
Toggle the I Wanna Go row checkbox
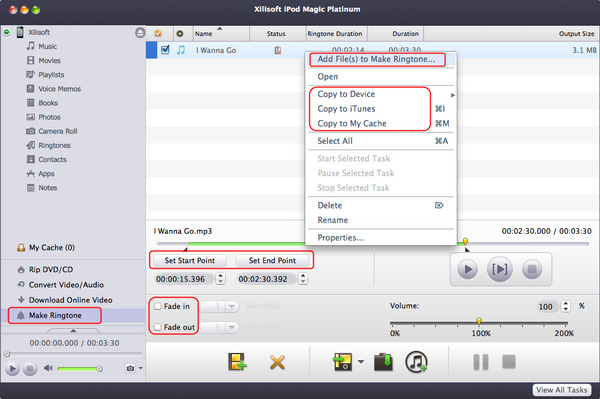coord(165,50)
